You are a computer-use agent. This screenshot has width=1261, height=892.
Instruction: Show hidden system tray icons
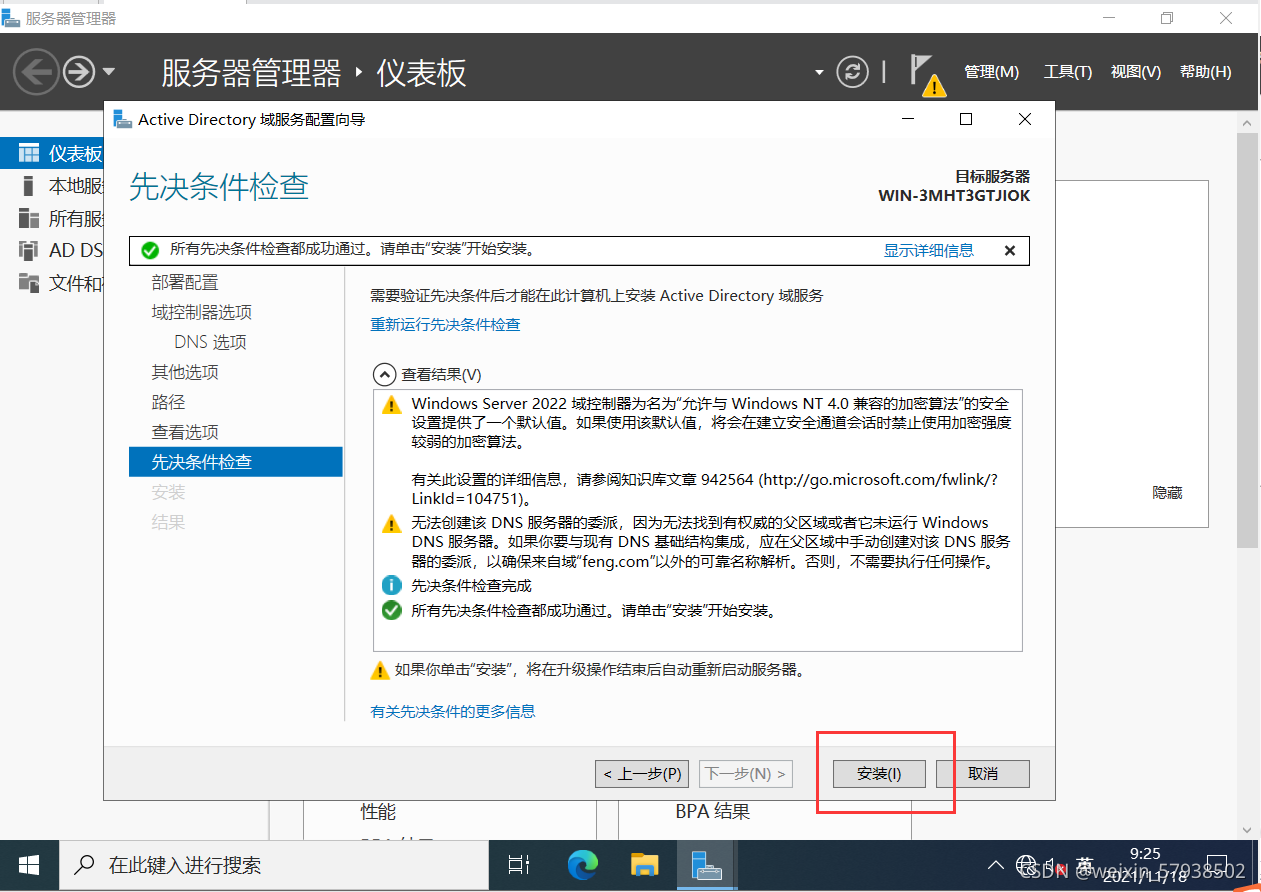[x=995, y=865]
